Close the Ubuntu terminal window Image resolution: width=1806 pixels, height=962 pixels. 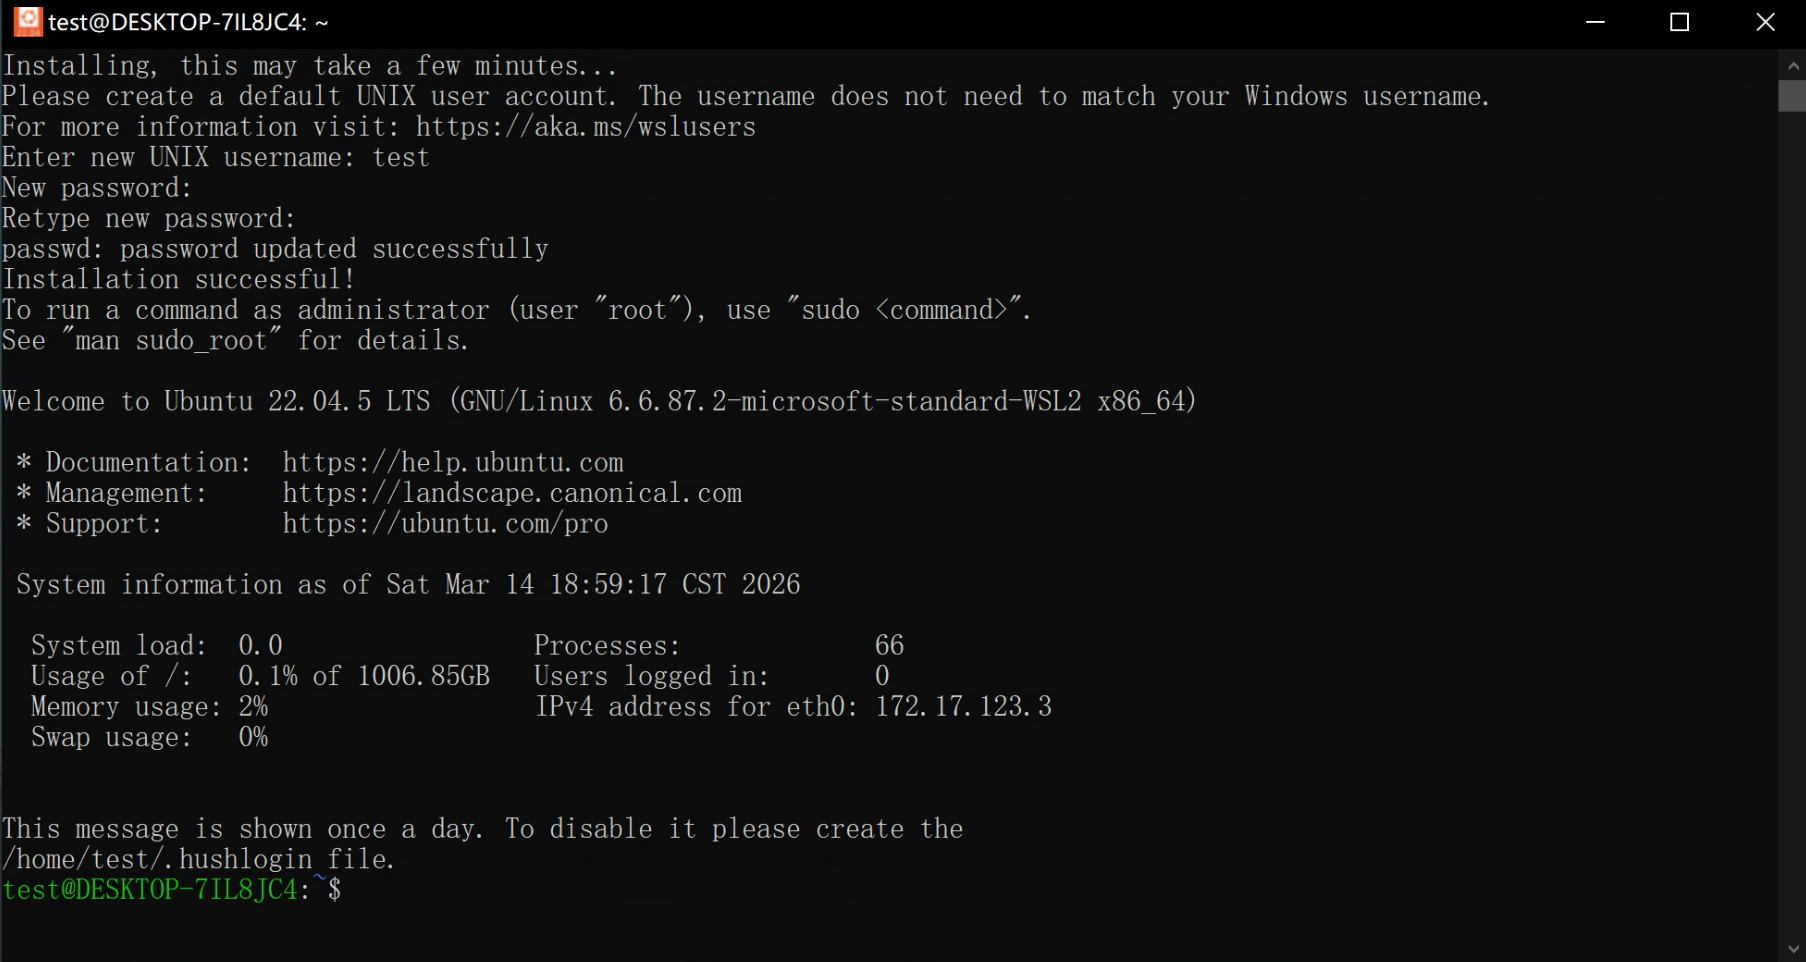[1765, 22]
